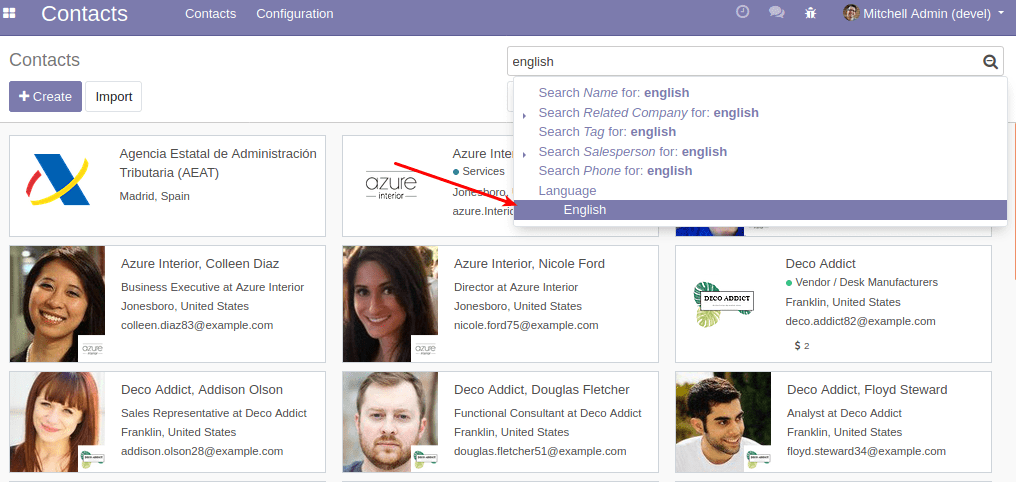Click Madrid, Spain address text
1016x482 pixels.
coord(155,196)
